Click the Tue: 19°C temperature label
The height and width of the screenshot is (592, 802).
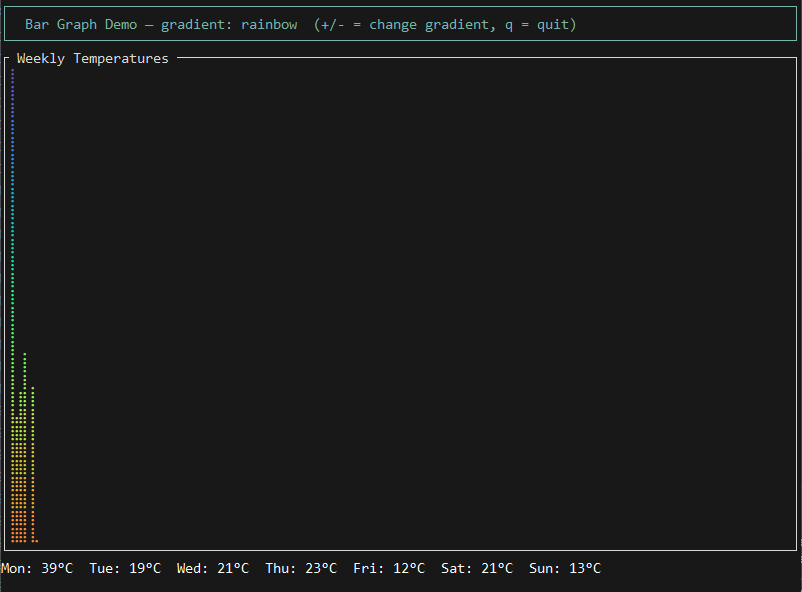pos(125,568)
